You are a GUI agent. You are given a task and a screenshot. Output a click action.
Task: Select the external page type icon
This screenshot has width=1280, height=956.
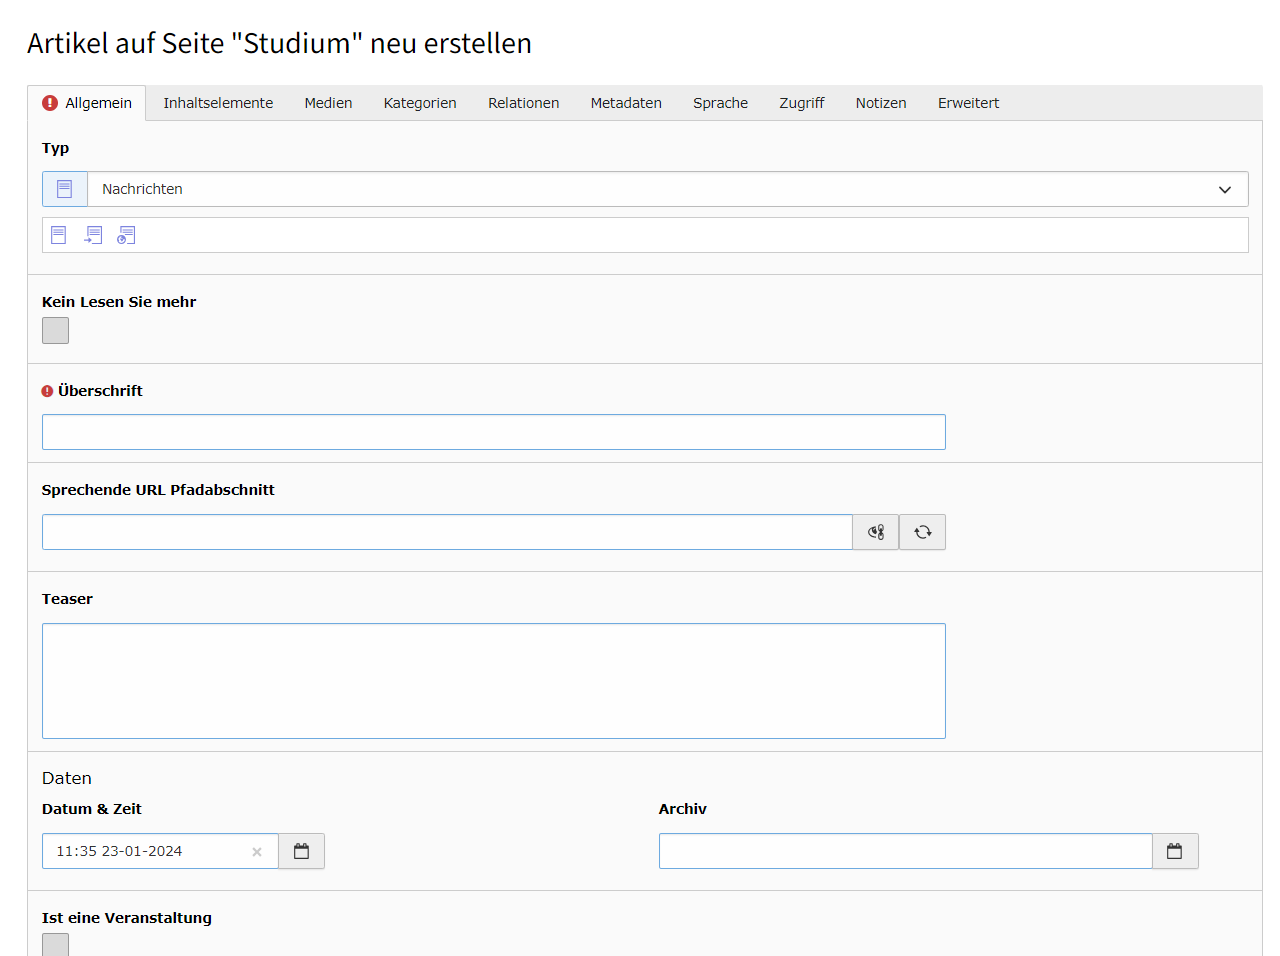[x=126, y=235]
